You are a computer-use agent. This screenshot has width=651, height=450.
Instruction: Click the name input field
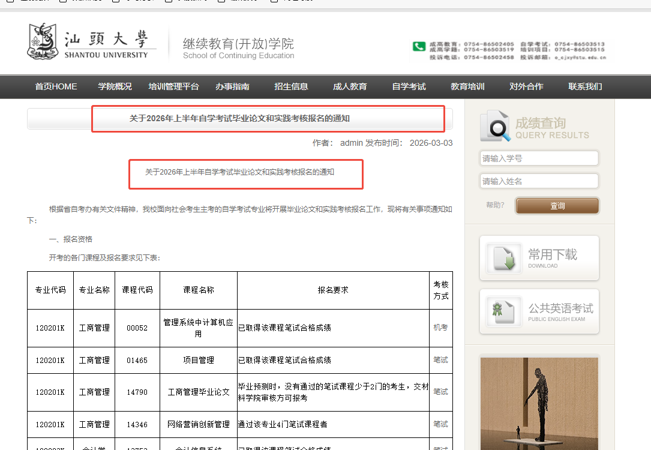539,181
